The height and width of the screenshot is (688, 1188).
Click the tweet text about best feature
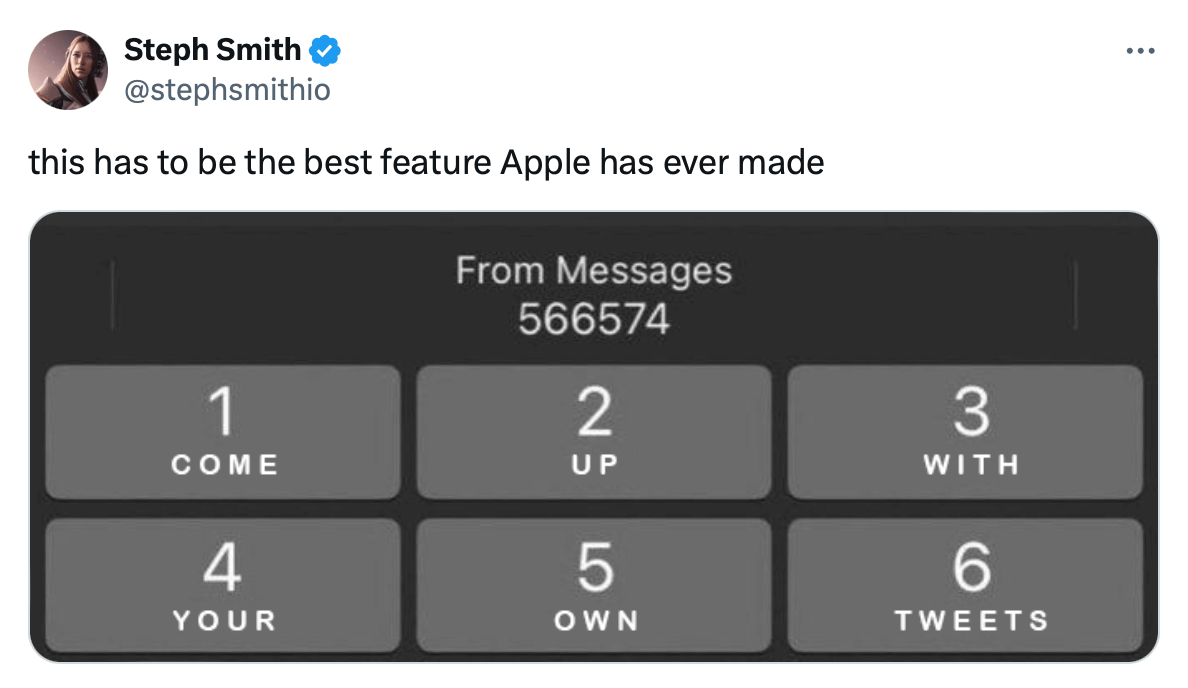click(x=426, y=162)
